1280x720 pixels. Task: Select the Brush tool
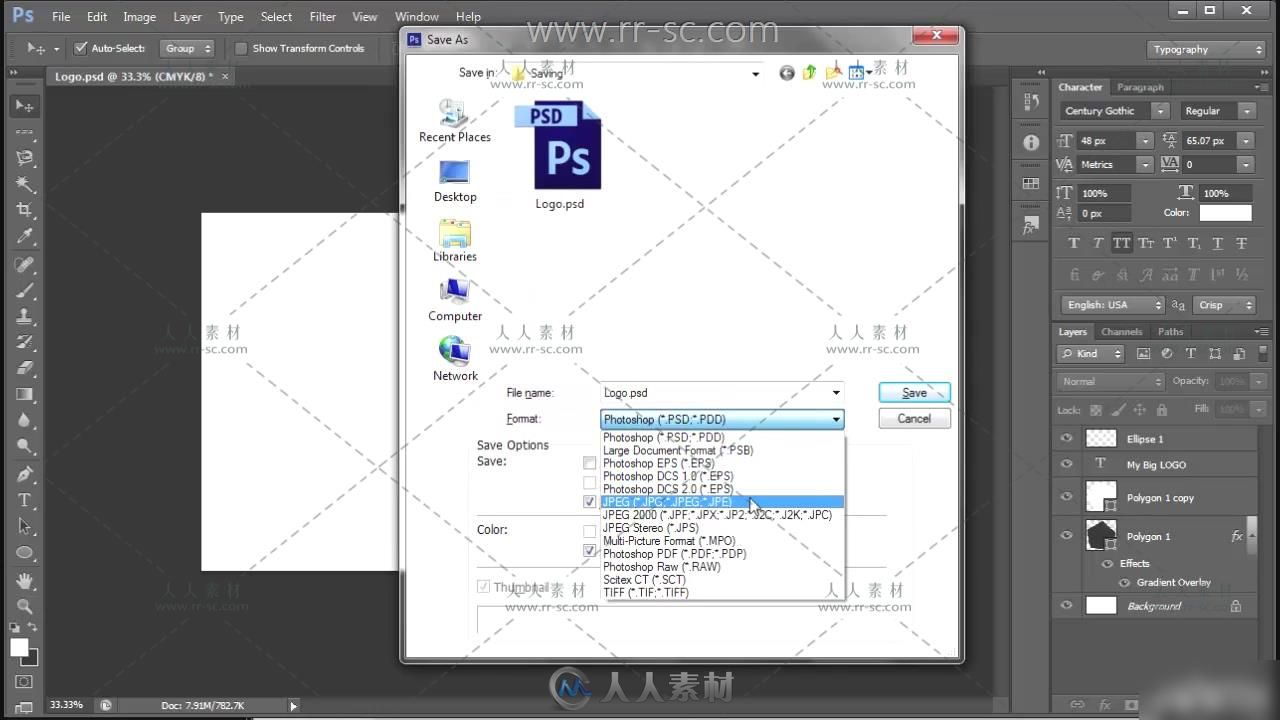point(24,290)
